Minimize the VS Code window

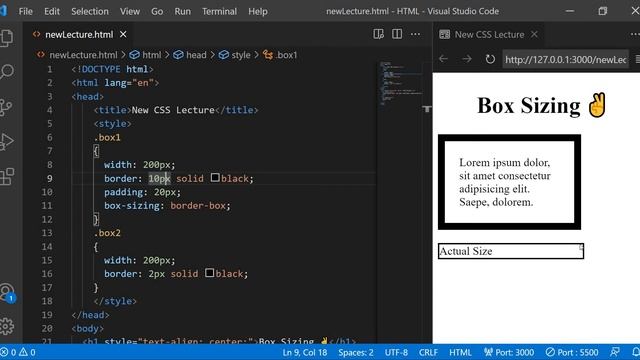pyautogui.click(x=570, y=11)
